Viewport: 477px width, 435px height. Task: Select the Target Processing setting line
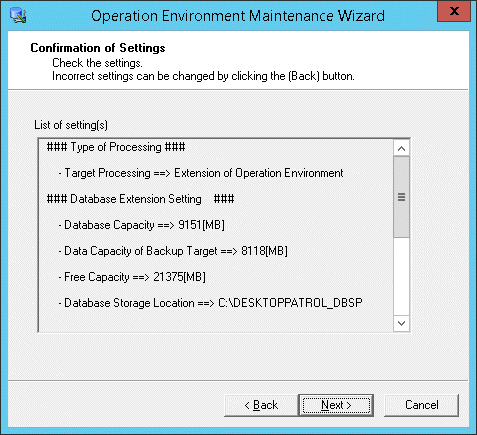tap(201, 173)
